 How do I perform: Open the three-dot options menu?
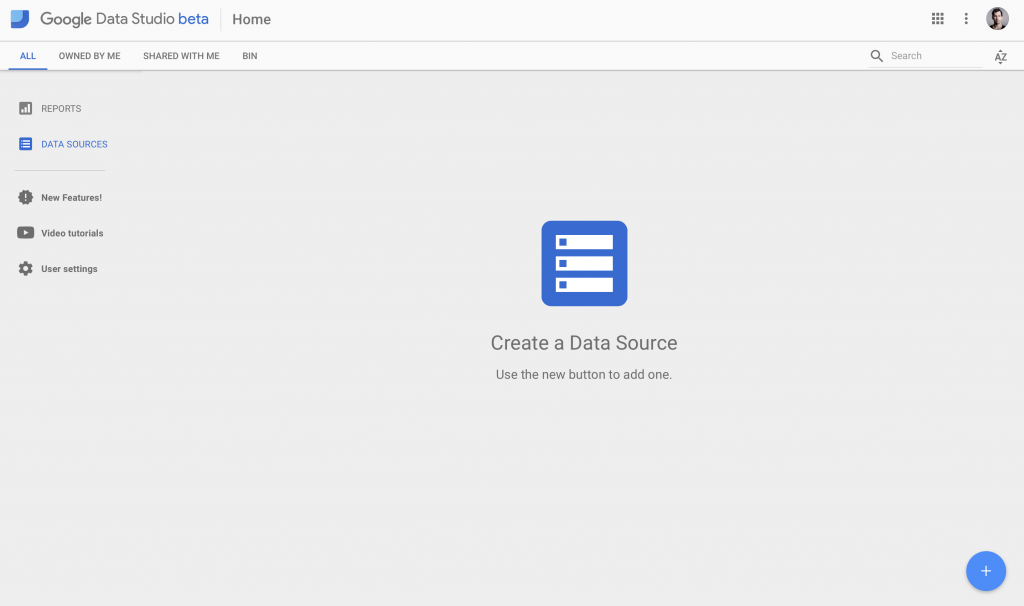click(x=966, y=18)
